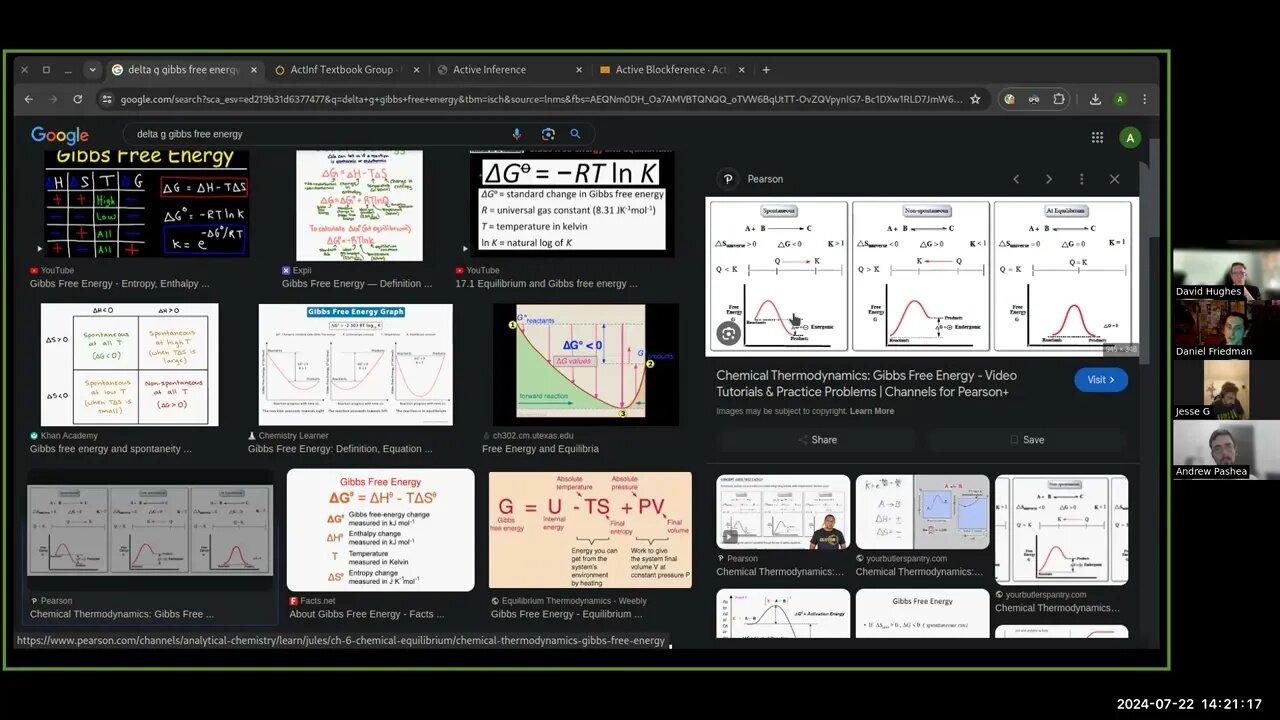This screenshot has width=1280, height=720.
Task: Click 'Gibbs Free Energy - Entropy, Enthalpy' caption
Action: (x=119, y=284)
